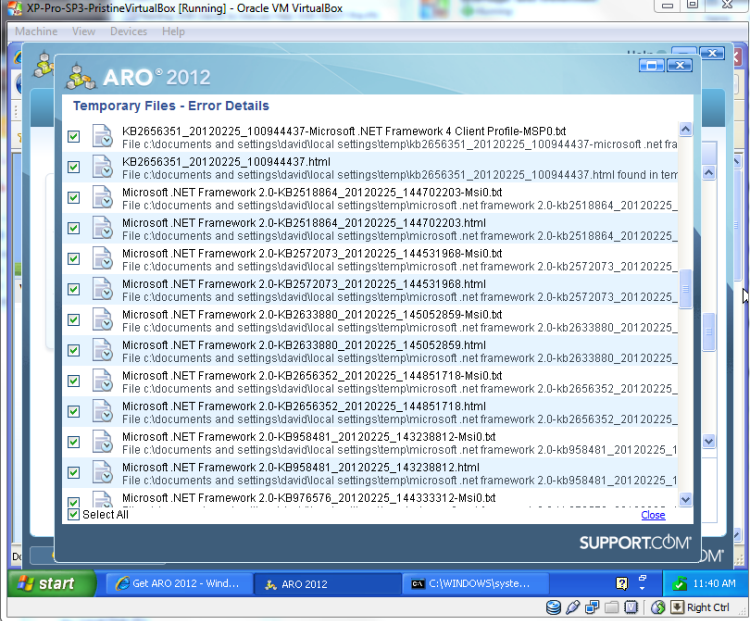Click the Close link in error details
This screenshot has width=750, height=621.
pyautogui.click(x=653, y=515)
